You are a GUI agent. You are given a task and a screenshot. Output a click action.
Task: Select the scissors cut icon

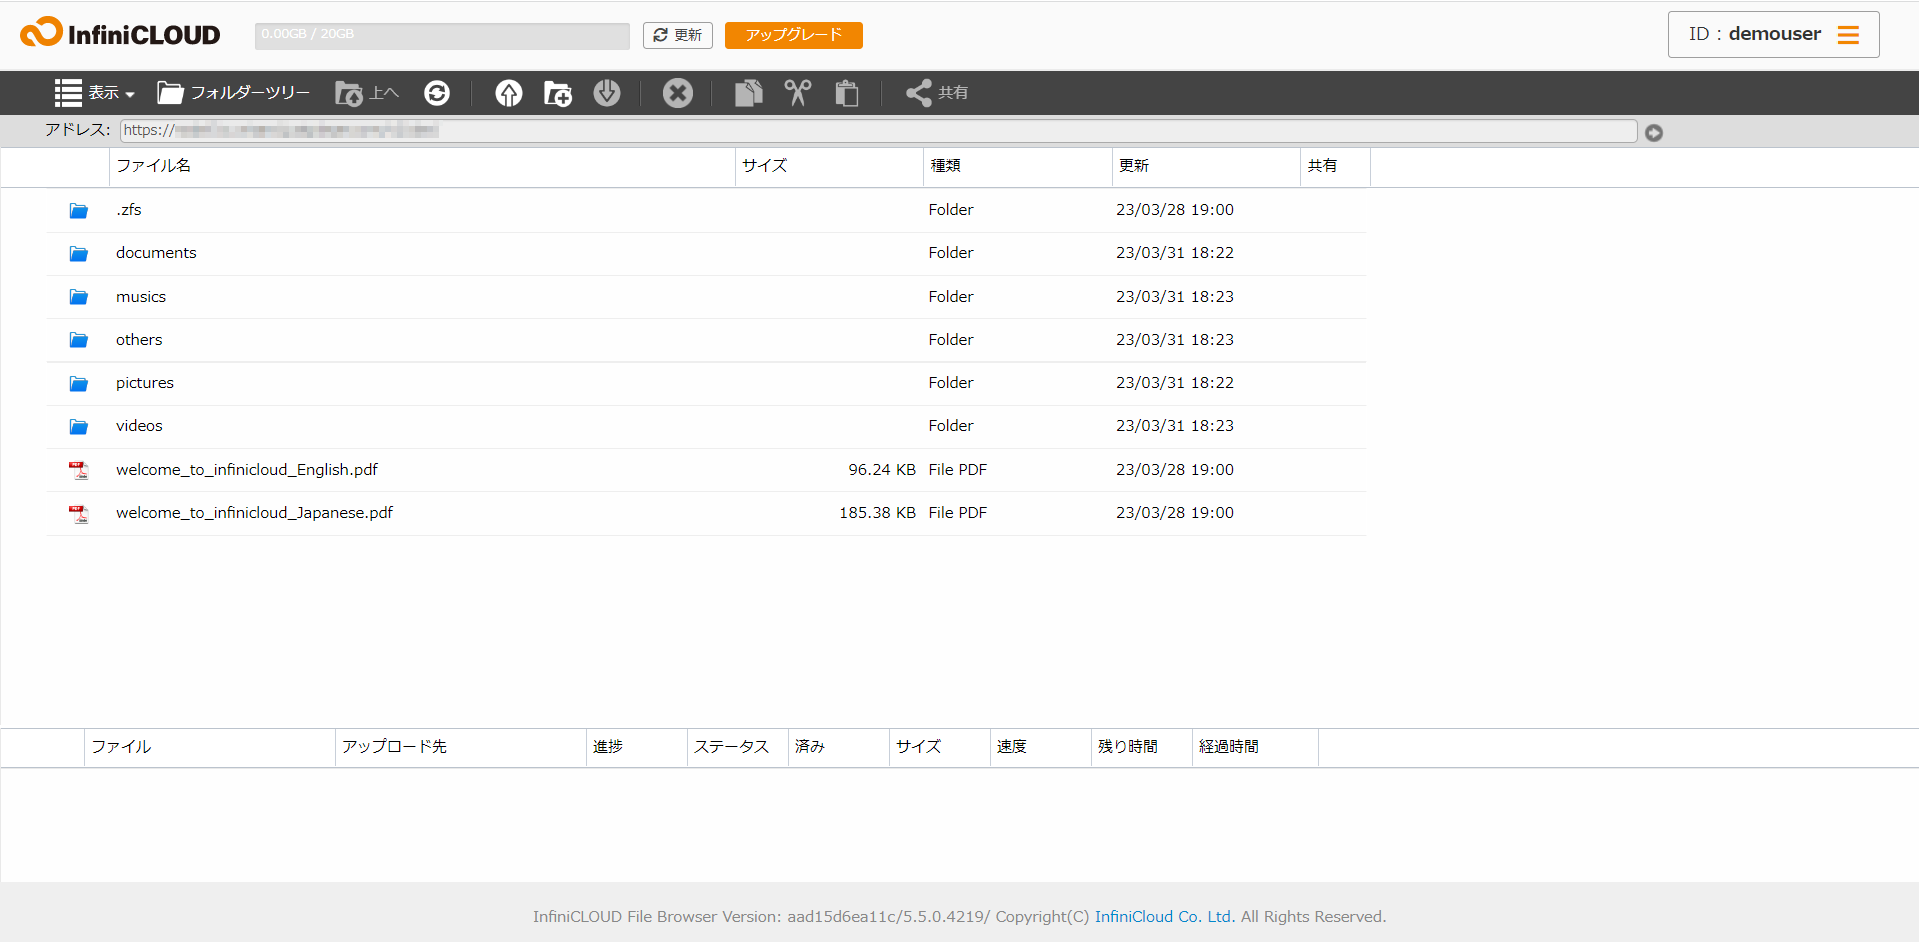[797, 93]
